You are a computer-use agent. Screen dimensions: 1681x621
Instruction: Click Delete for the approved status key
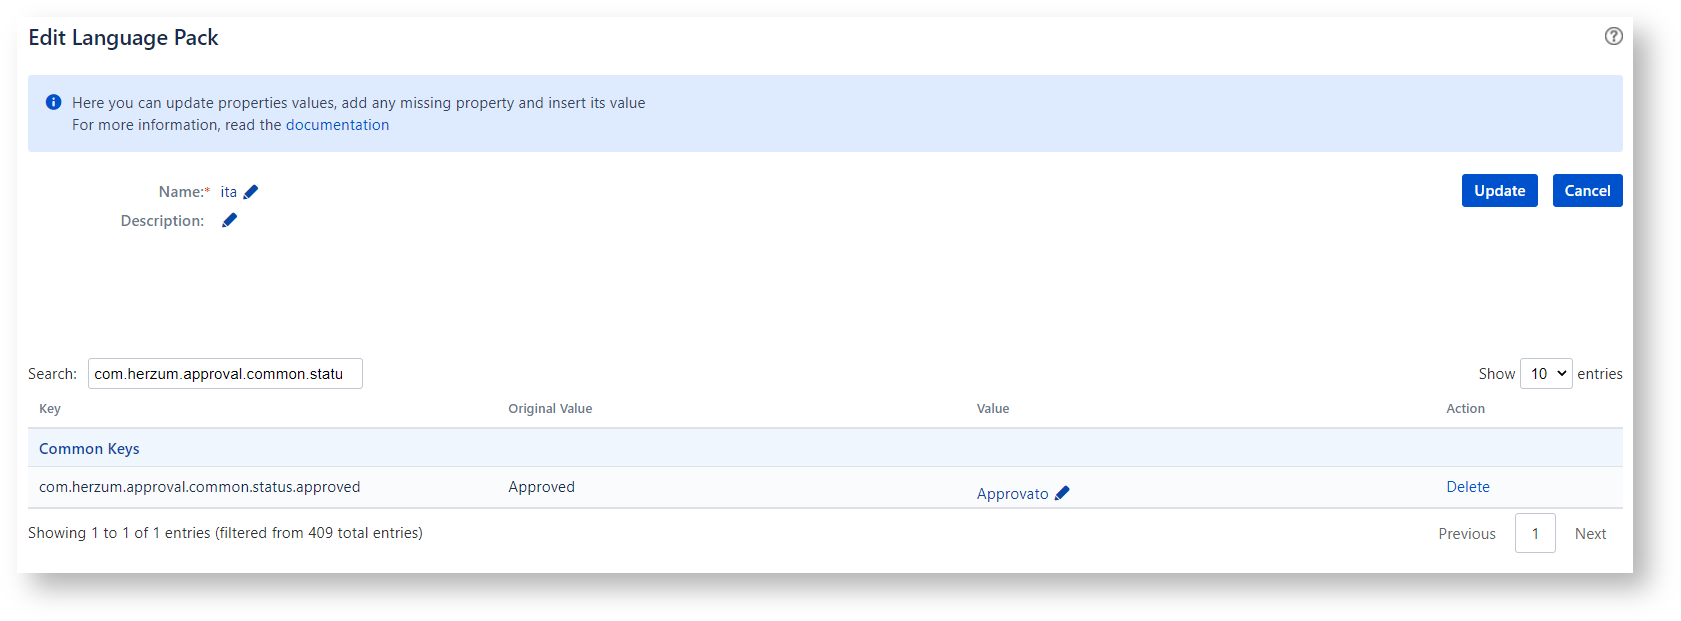1467,487
